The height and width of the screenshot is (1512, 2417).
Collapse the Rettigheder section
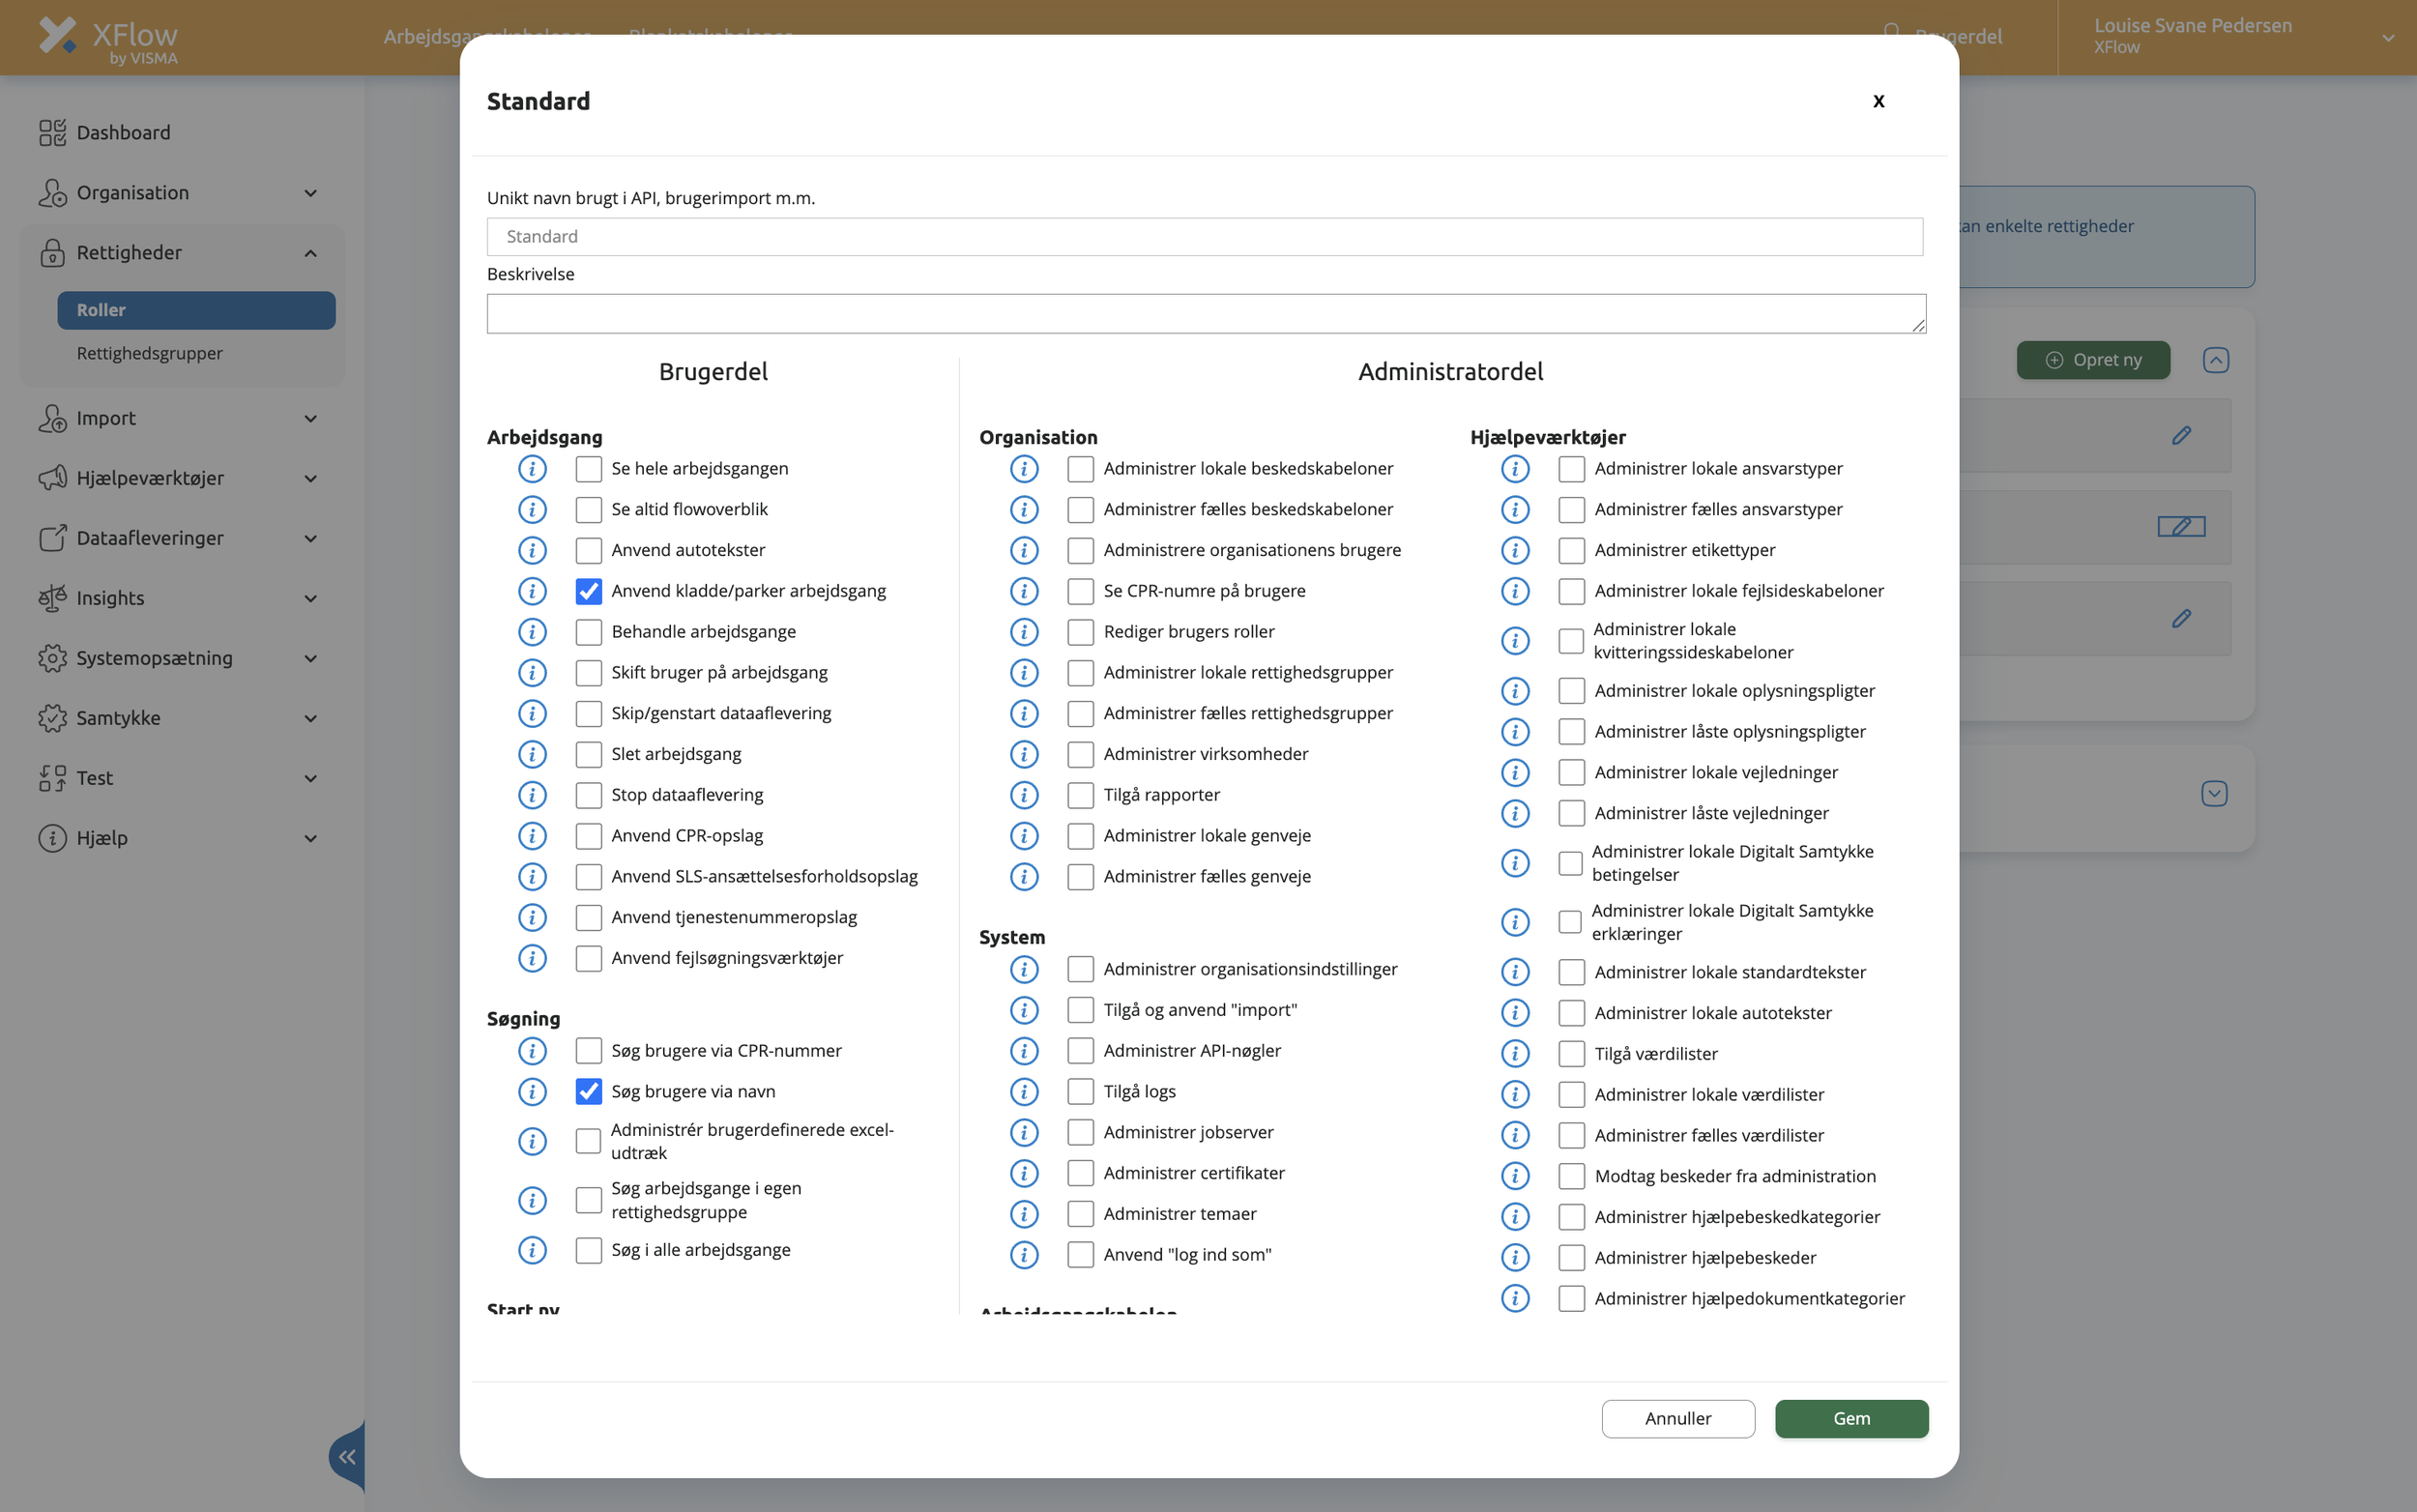[x=311, y=253]
